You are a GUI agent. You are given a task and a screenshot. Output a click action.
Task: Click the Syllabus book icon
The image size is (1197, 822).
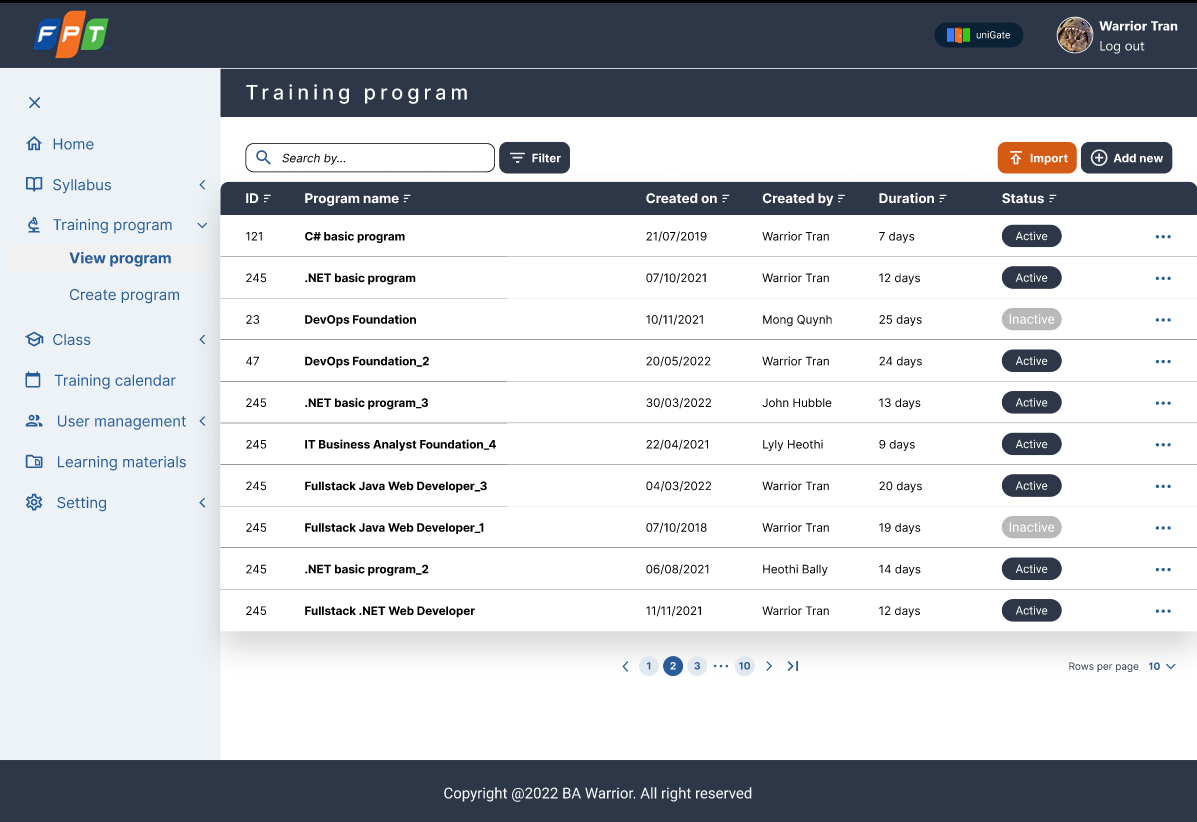pyautogui.click(x=34, y=184)
